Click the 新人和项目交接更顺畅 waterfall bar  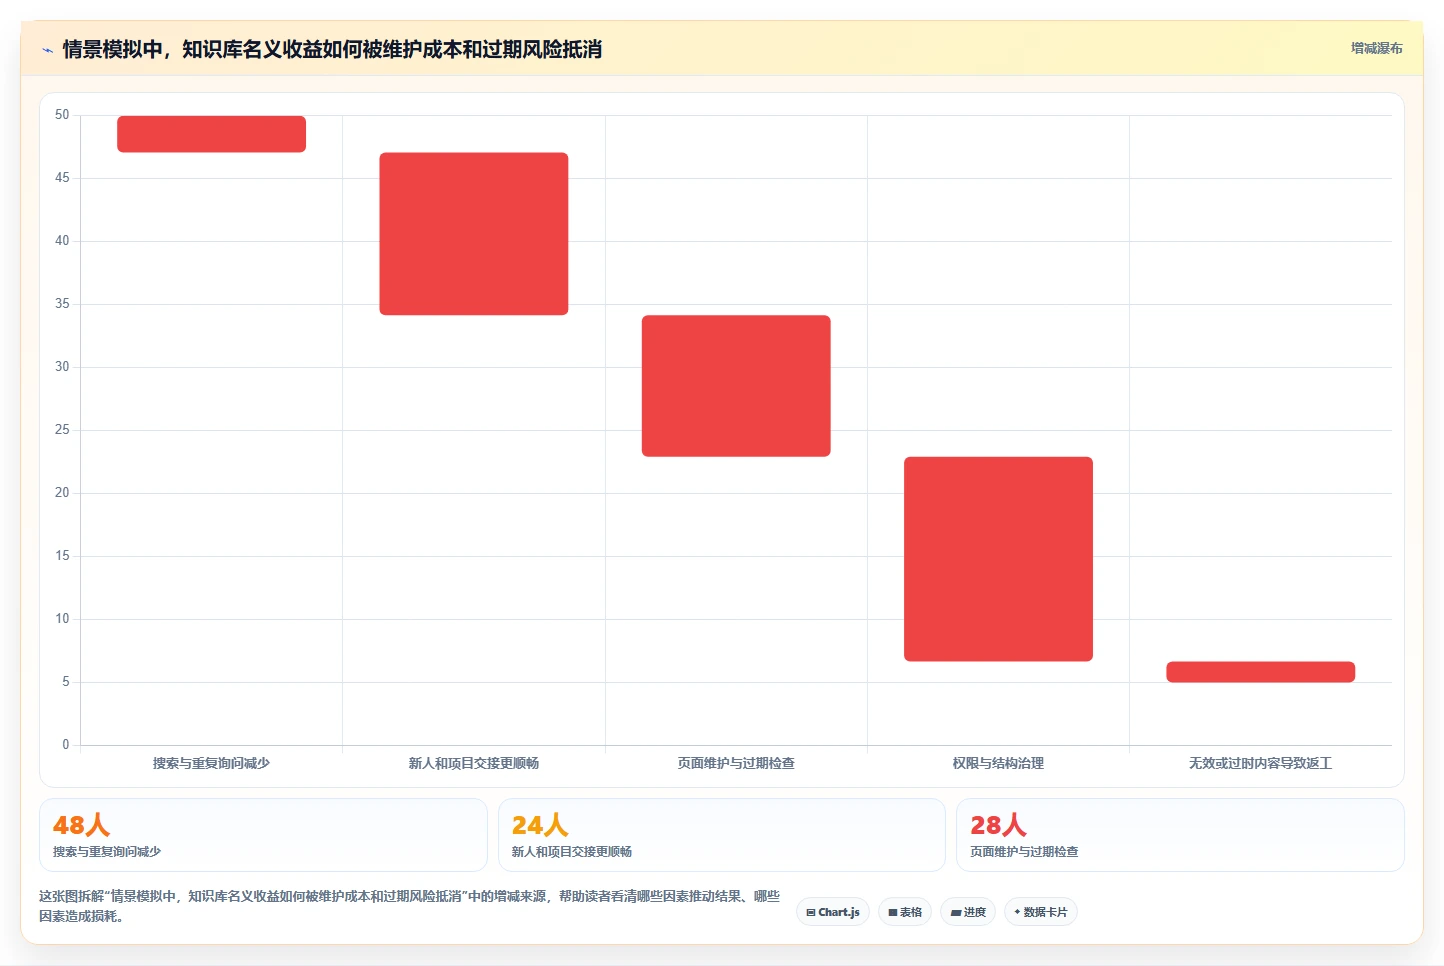474,234
